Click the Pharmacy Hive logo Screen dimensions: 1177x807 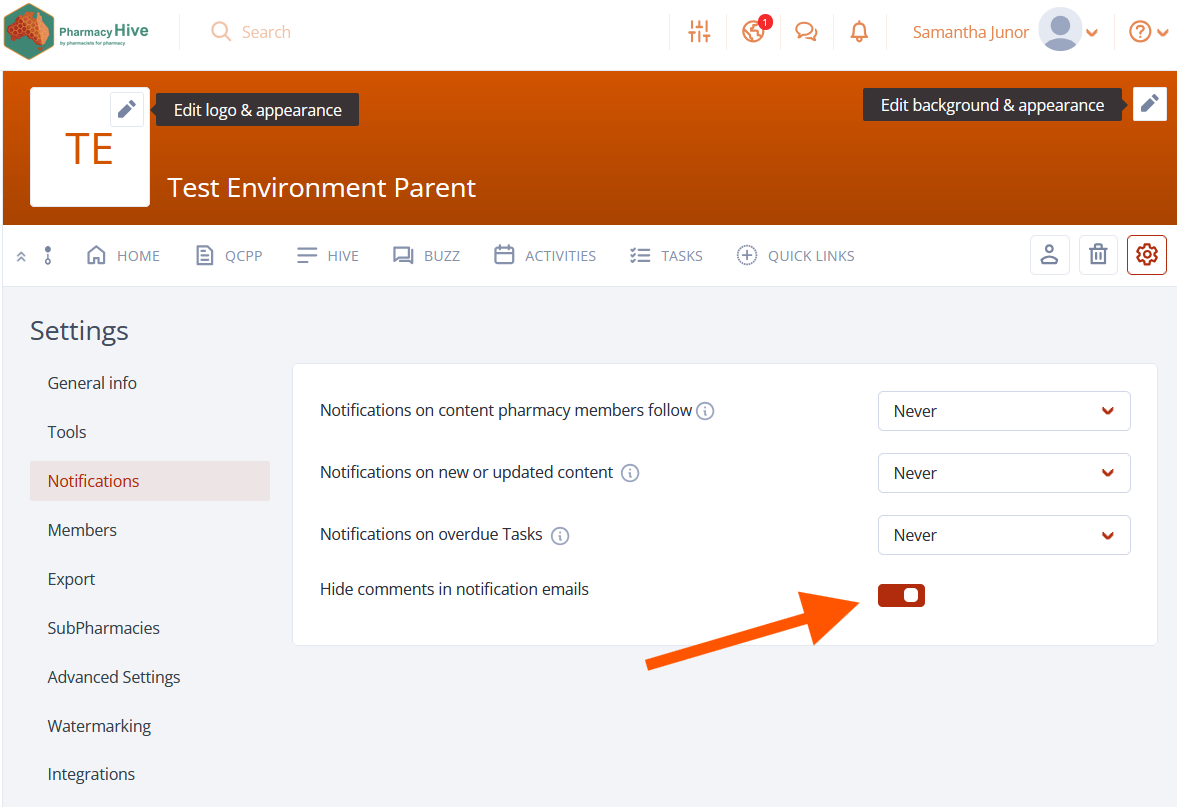(77, 32)
